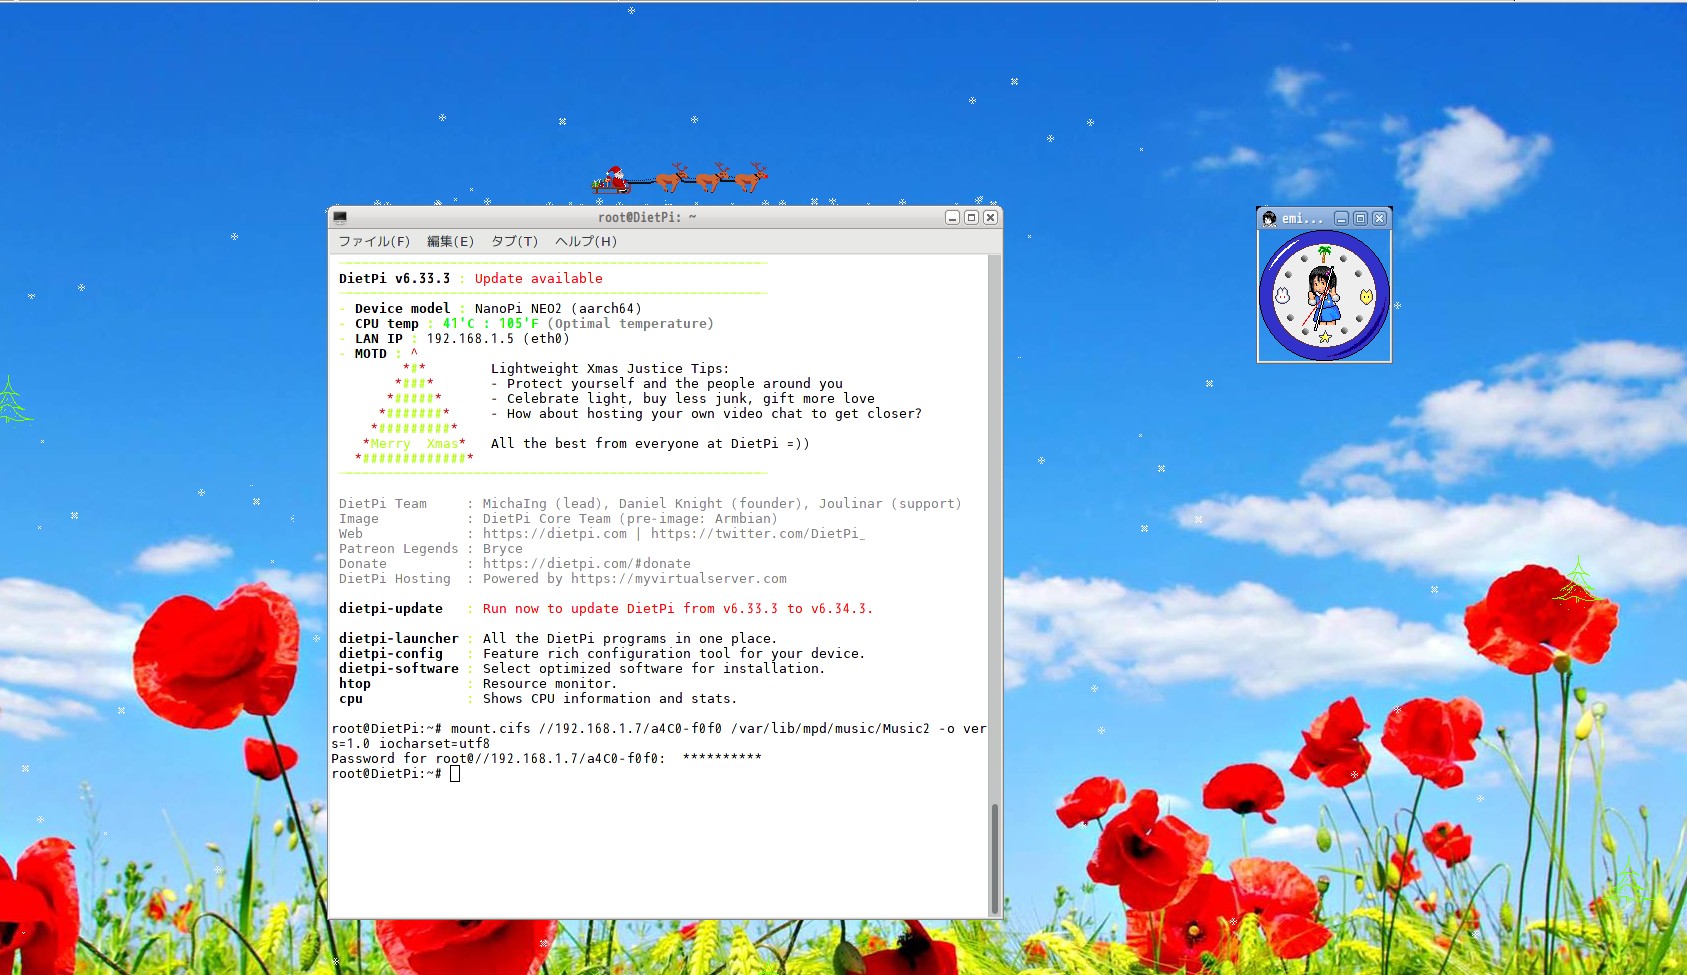
Task: Close the root@DietPi terminal window
Action: [x=990, y=218]
